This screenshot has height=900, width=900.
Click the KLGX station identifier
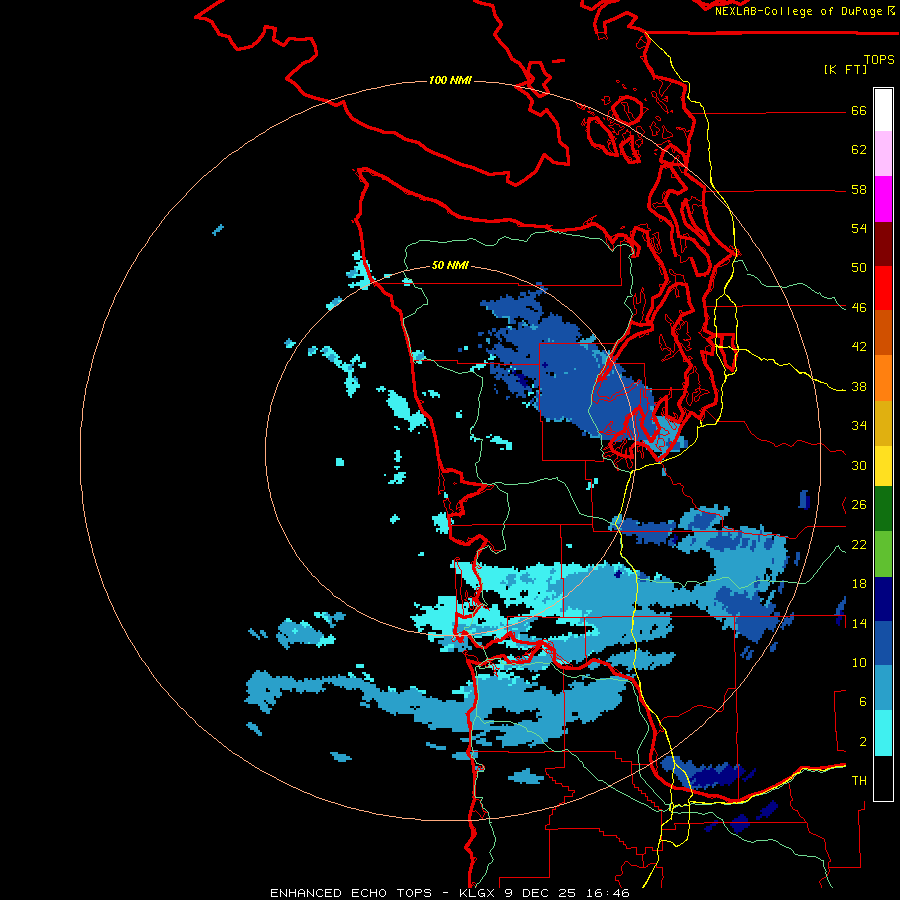tap(478, 893)
